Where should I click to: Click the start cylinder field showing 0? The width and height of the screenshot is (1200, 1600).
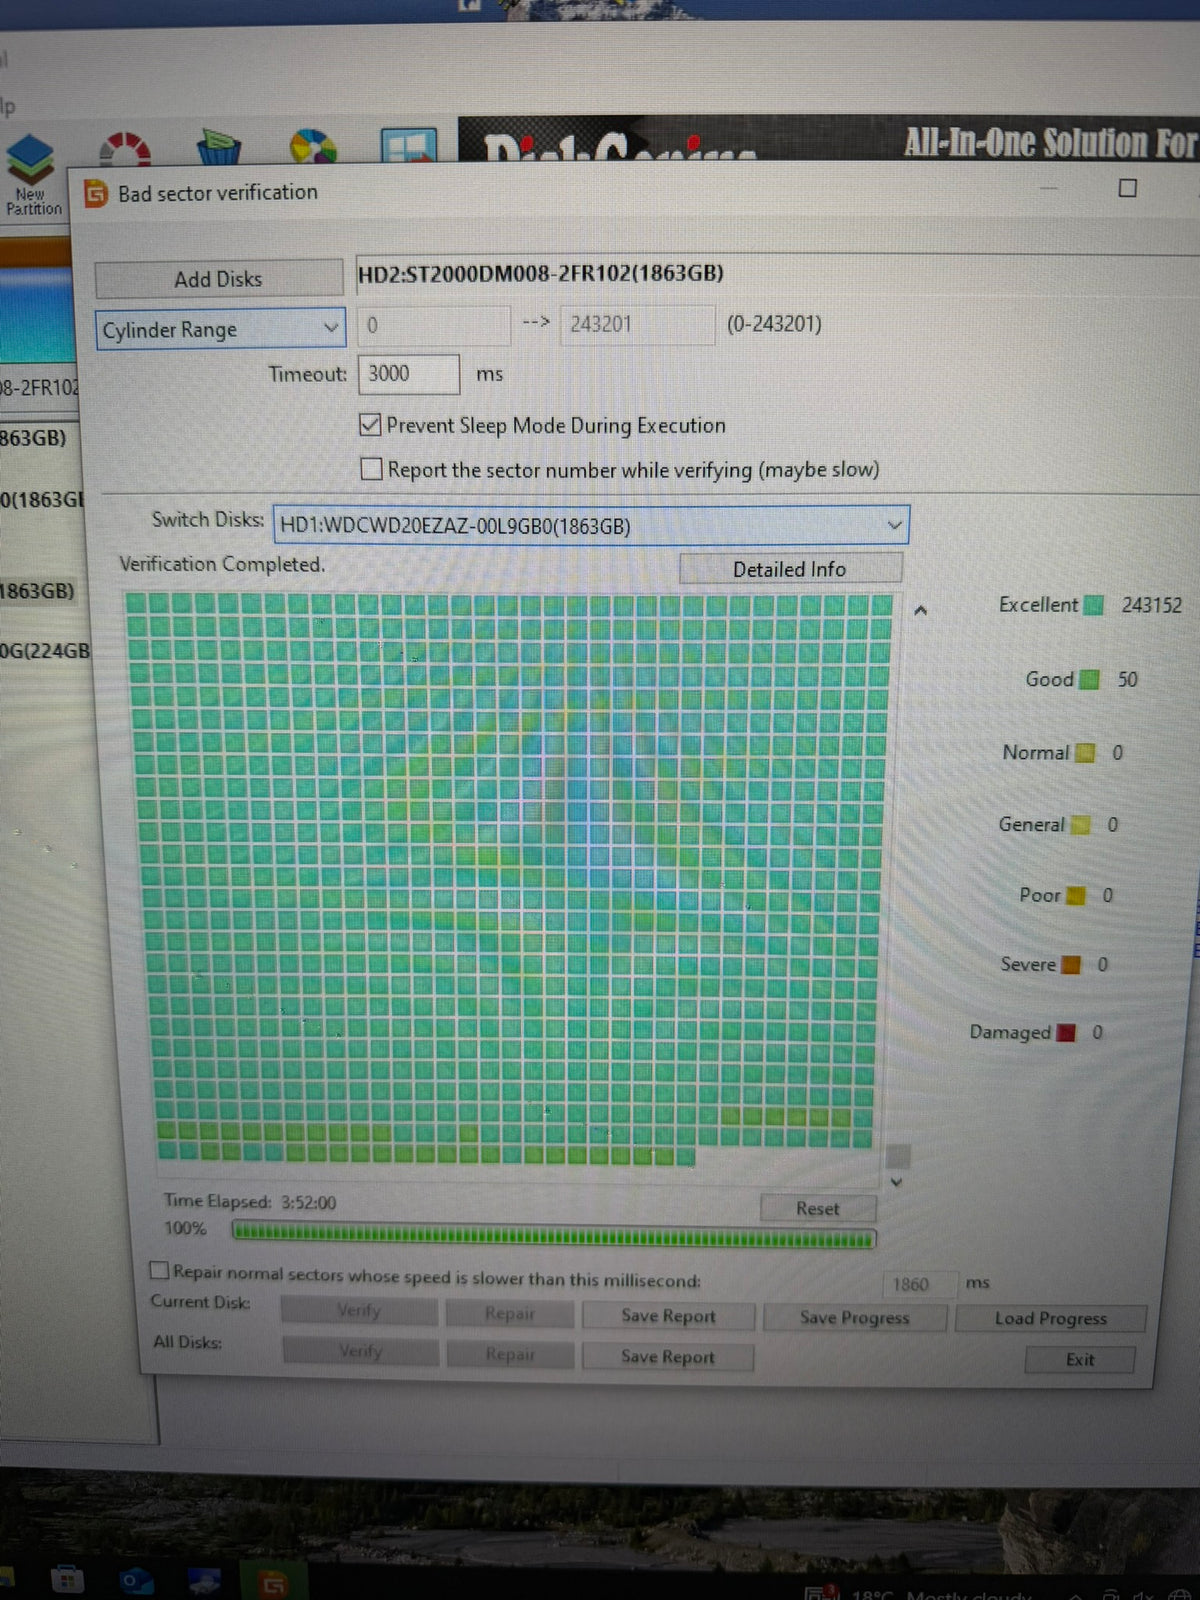(434, 325)
